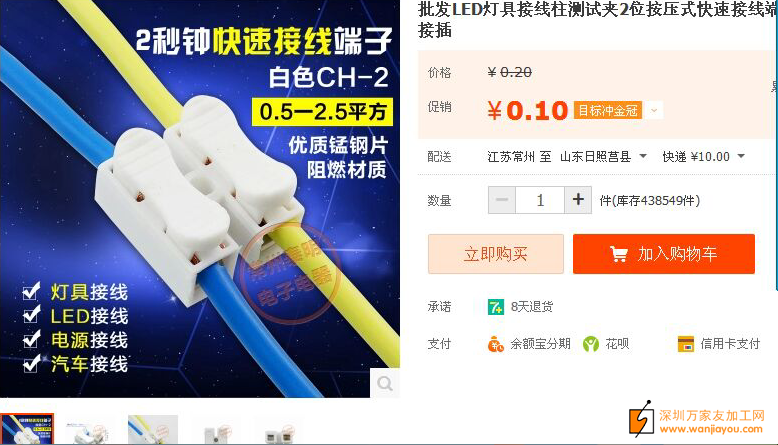778x445 pixels.
Task: Click the quantity input field showing 1
Action: (540, 200)
